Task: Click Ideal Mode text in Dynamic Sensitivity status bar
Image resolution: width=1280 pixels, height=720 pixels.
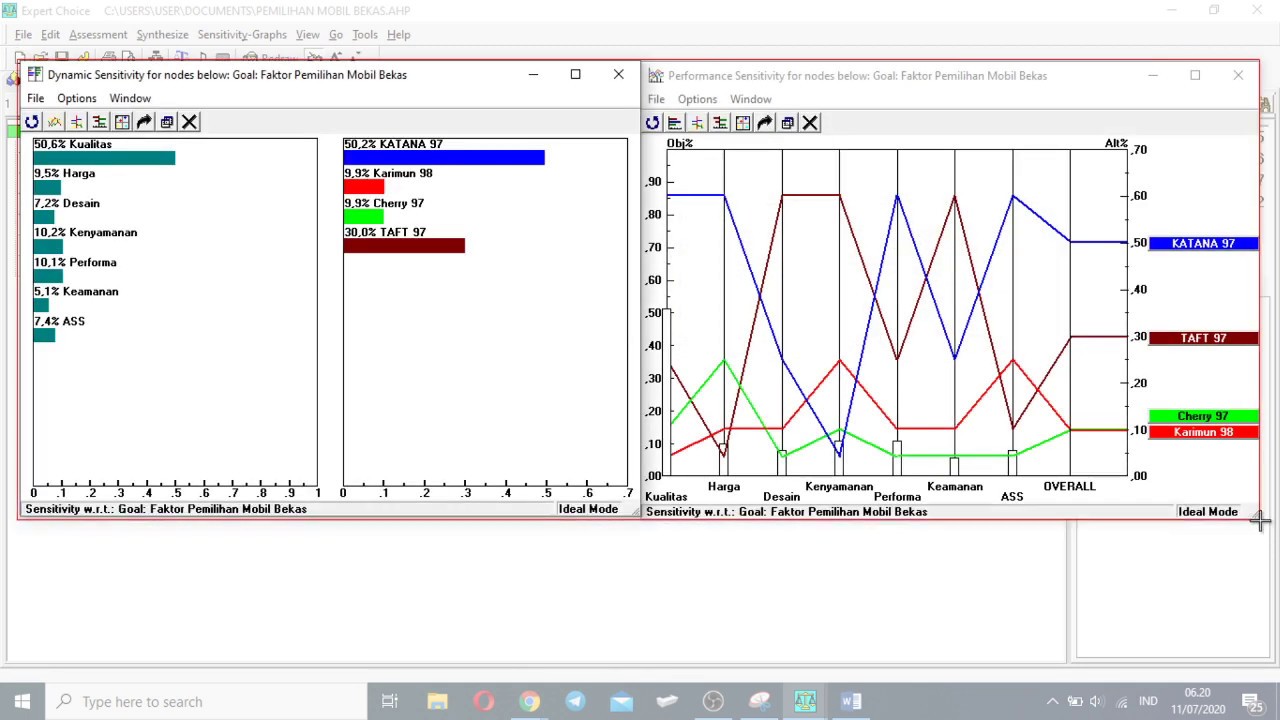Action: pos(588,509)
